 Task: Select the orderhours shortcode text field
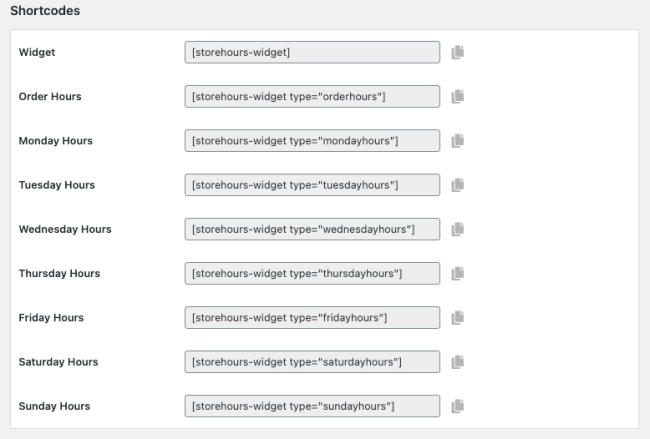[x=312, y=96]
